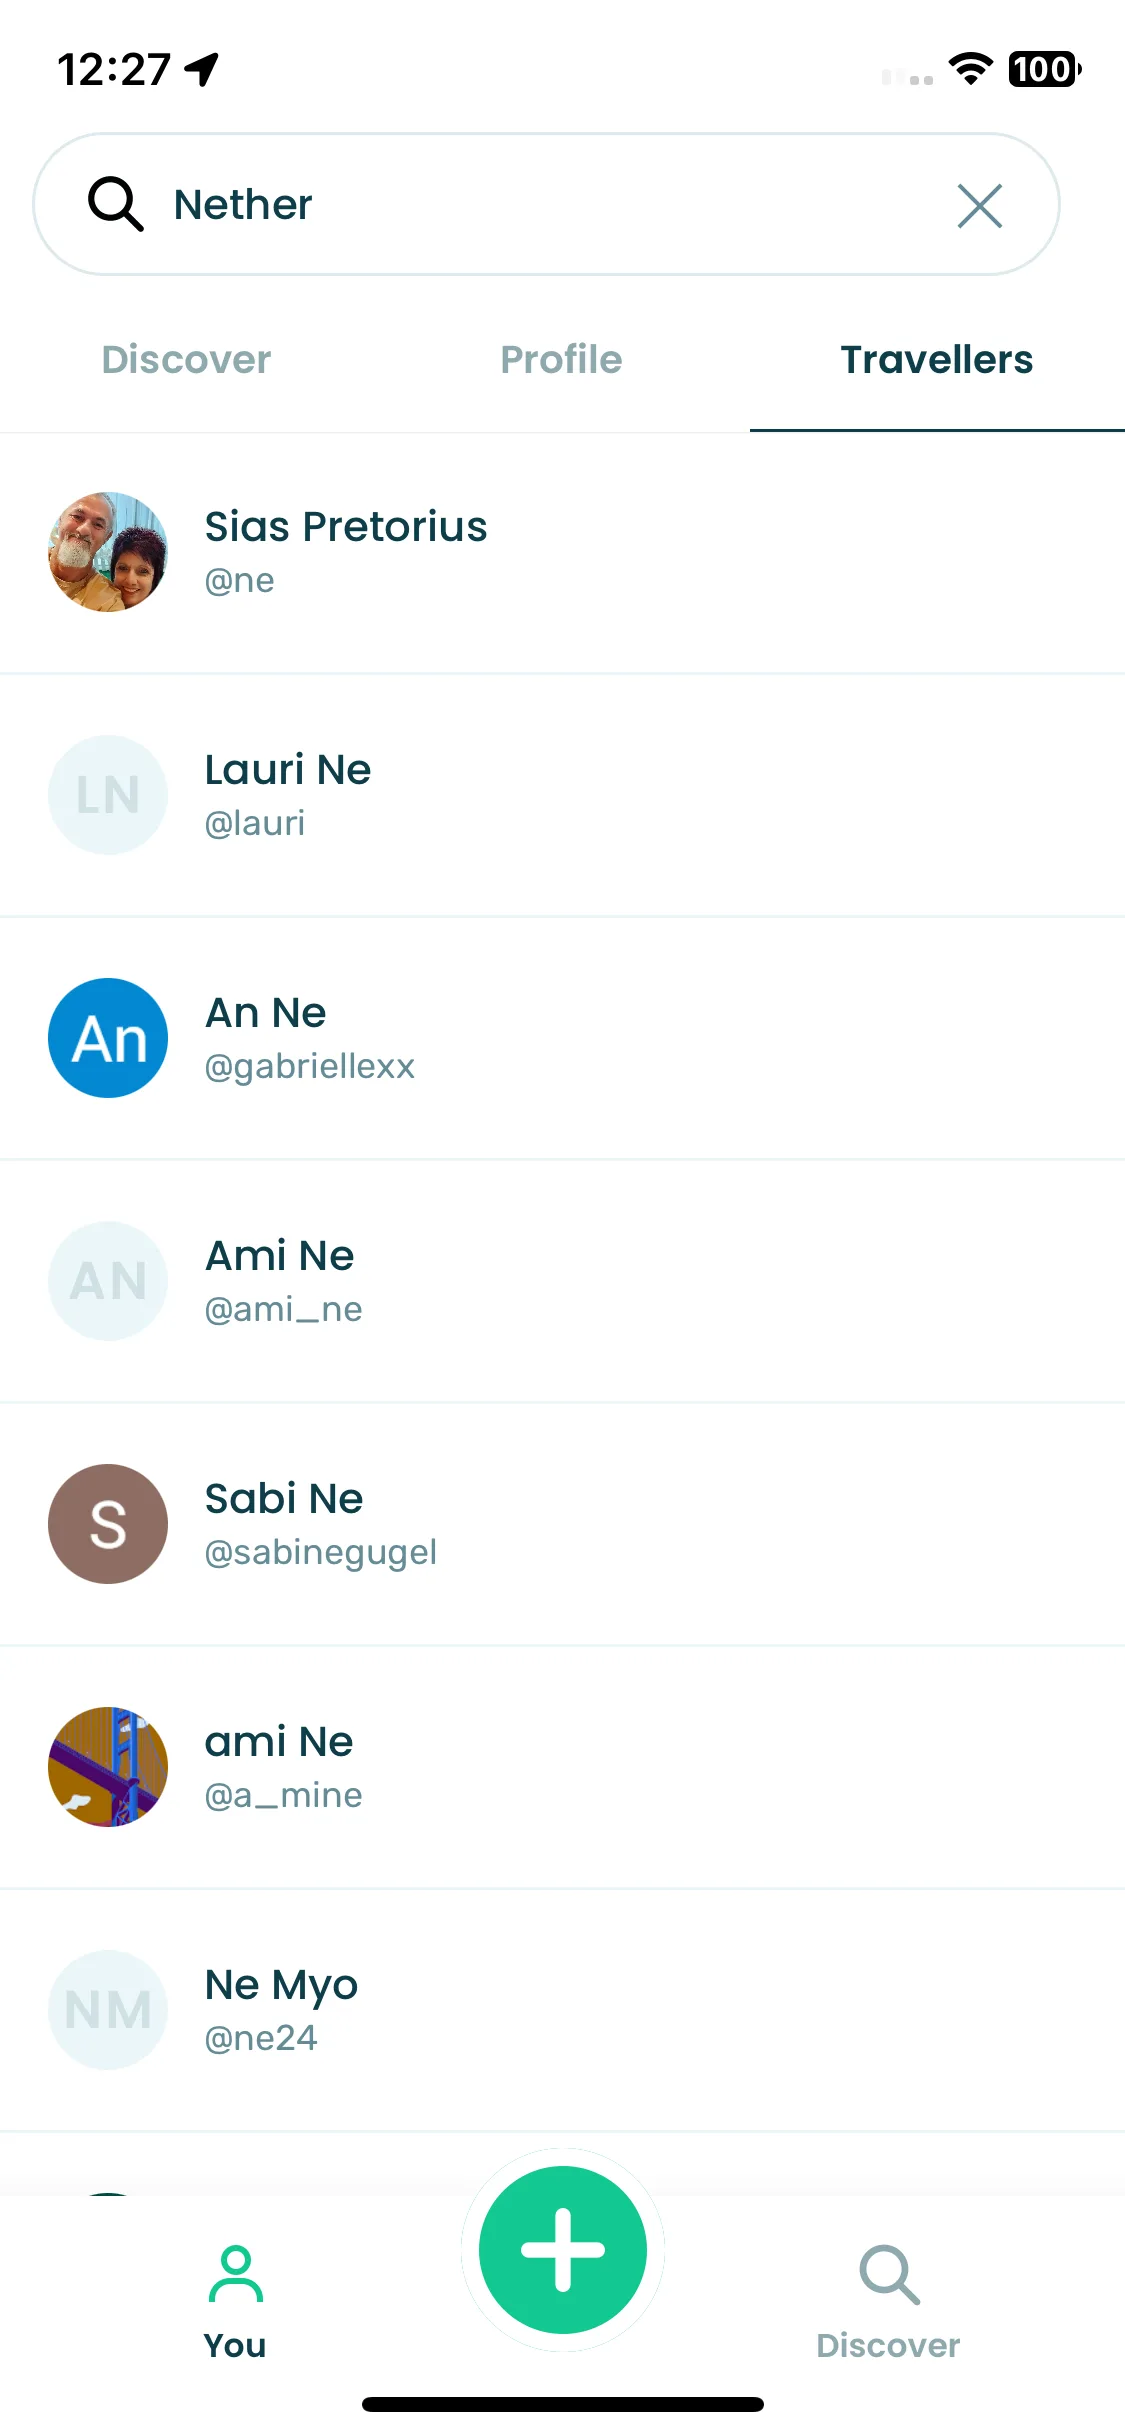Tap the NM avatar for Ne Myo
Screen dimensions: 1125x2436
(x=108, y=2010)
